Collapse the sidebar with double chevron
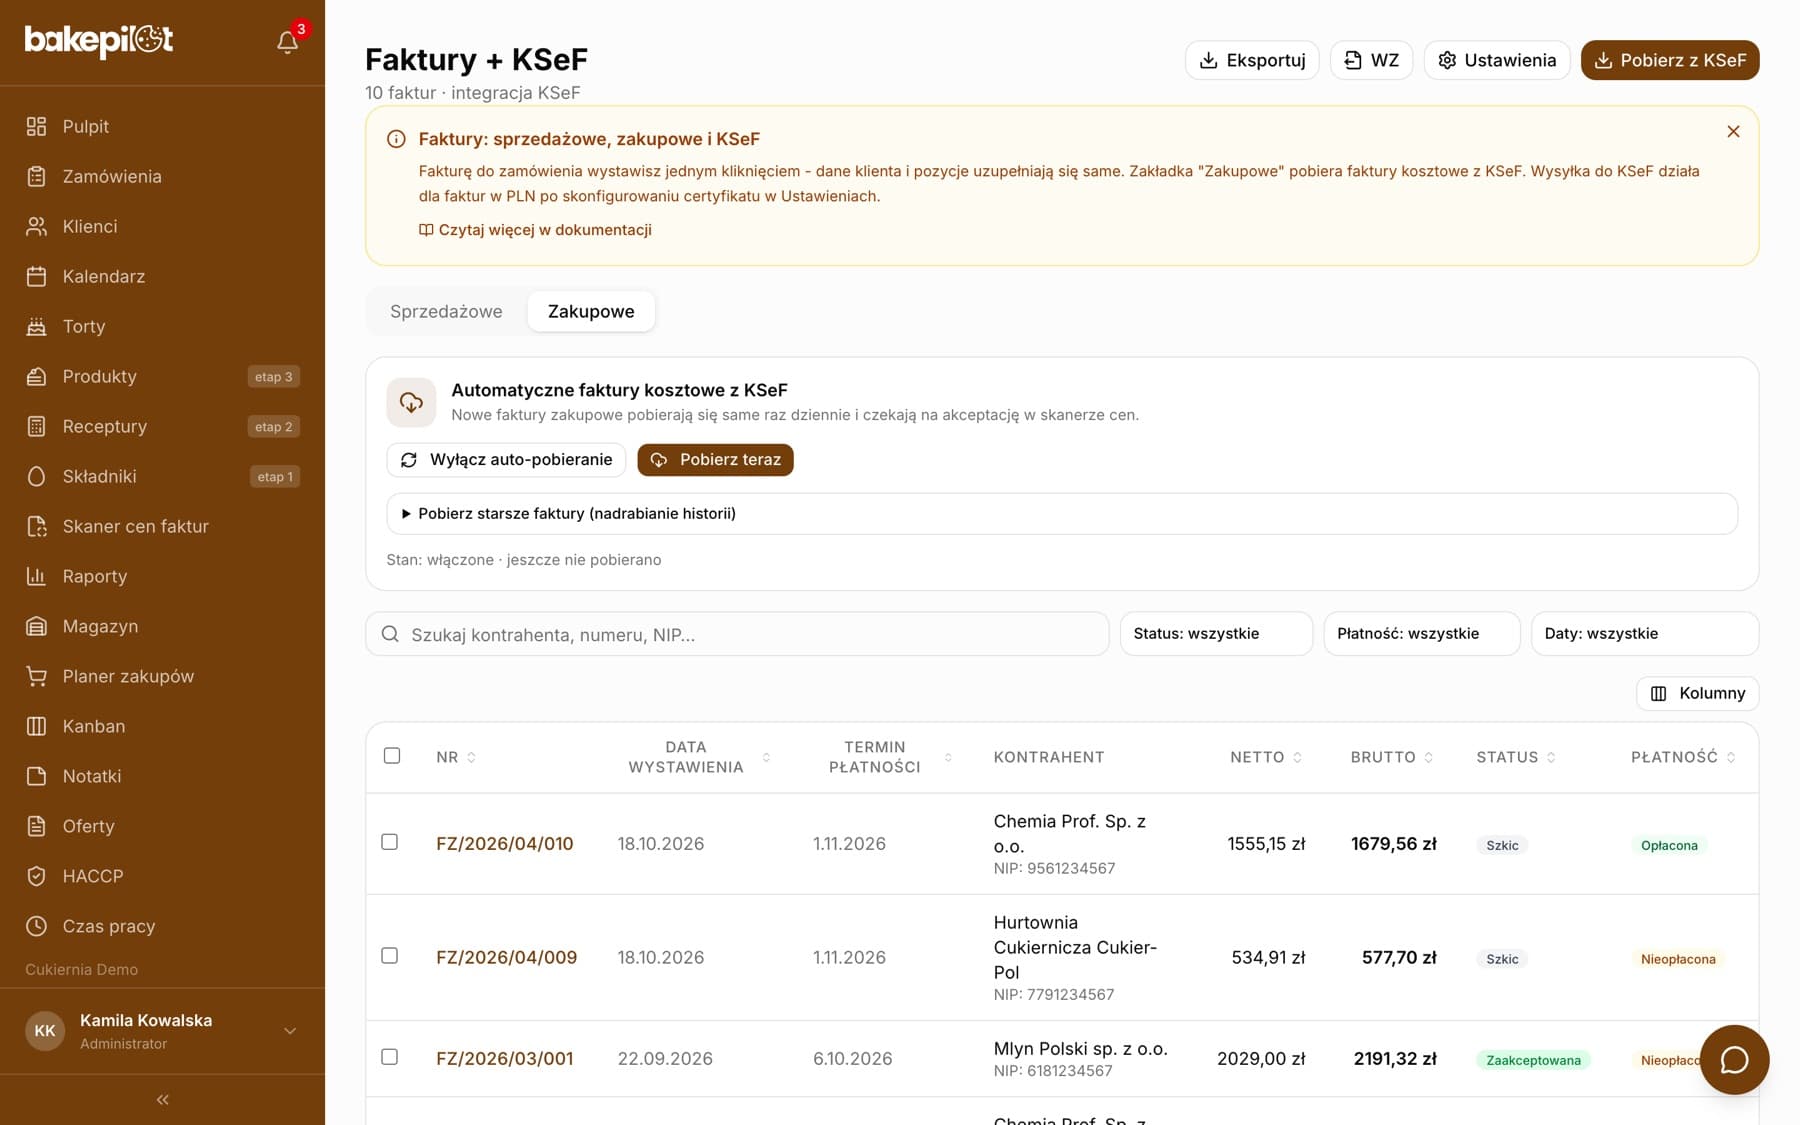 162,1100
